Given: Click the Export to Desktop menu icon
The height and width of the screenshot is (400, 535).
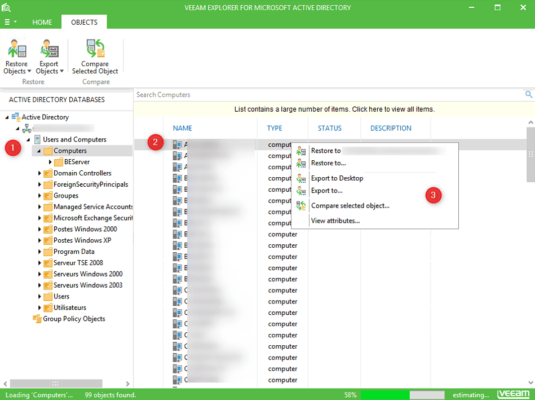Looking at the screenshot, I should tap(301, 178).
